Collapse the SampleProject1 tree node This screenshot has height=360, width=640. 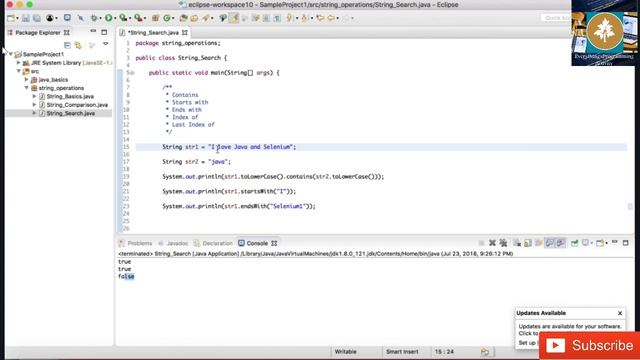(x=11, y=54)
